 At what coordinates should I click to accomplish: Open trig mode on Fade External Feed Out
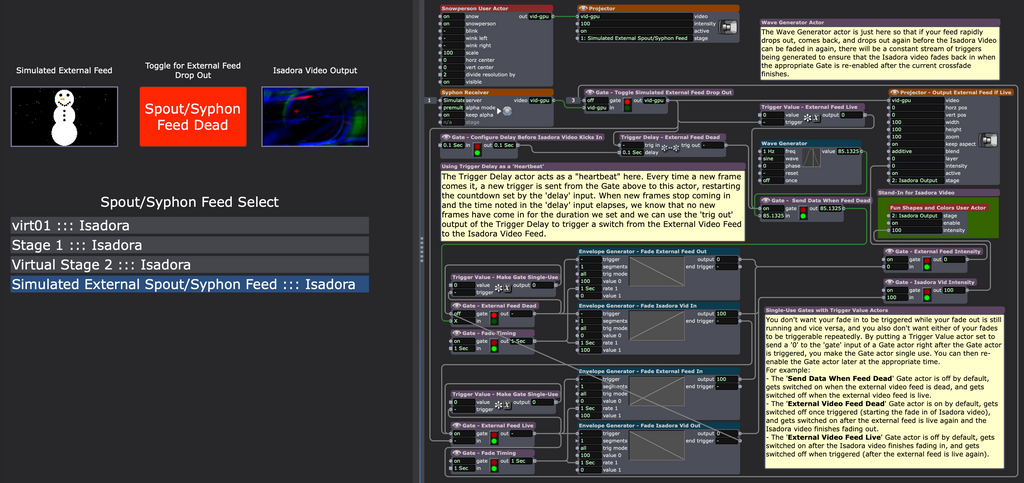pyautogui.click(x=591, y=273)
